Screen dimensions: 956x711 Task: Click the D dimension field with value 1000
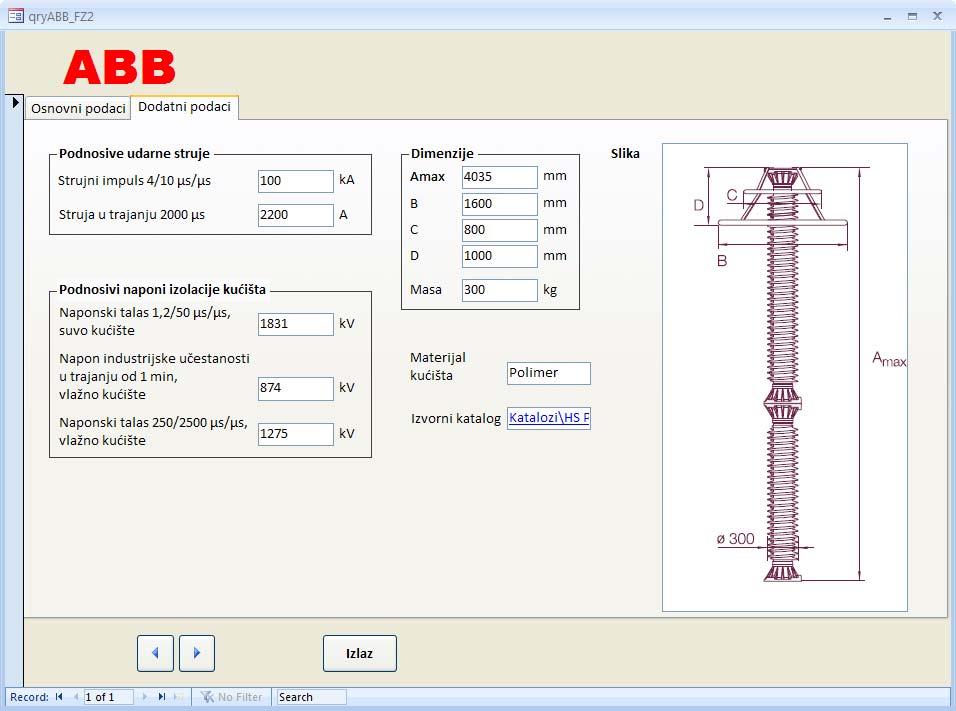(x=499, y=256)
